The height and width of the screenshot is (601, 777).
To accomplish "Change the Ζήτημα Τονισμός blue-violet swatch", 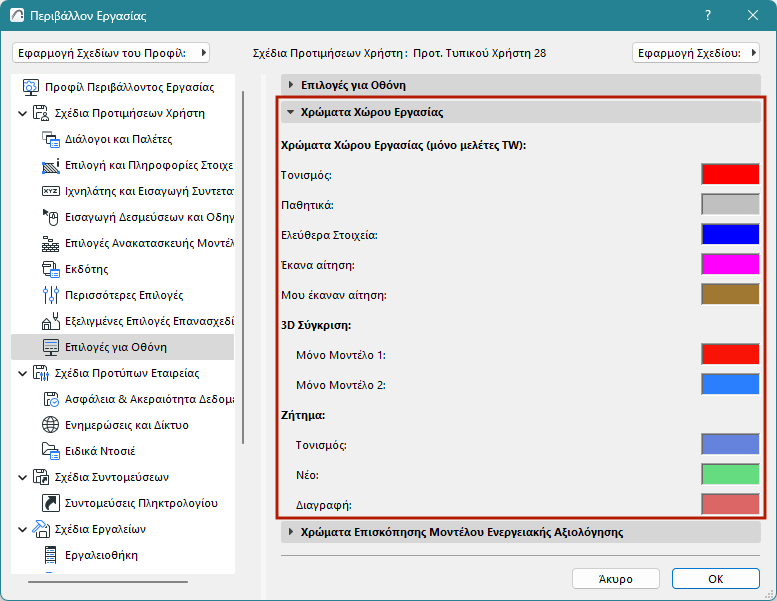I will point(730,444).
